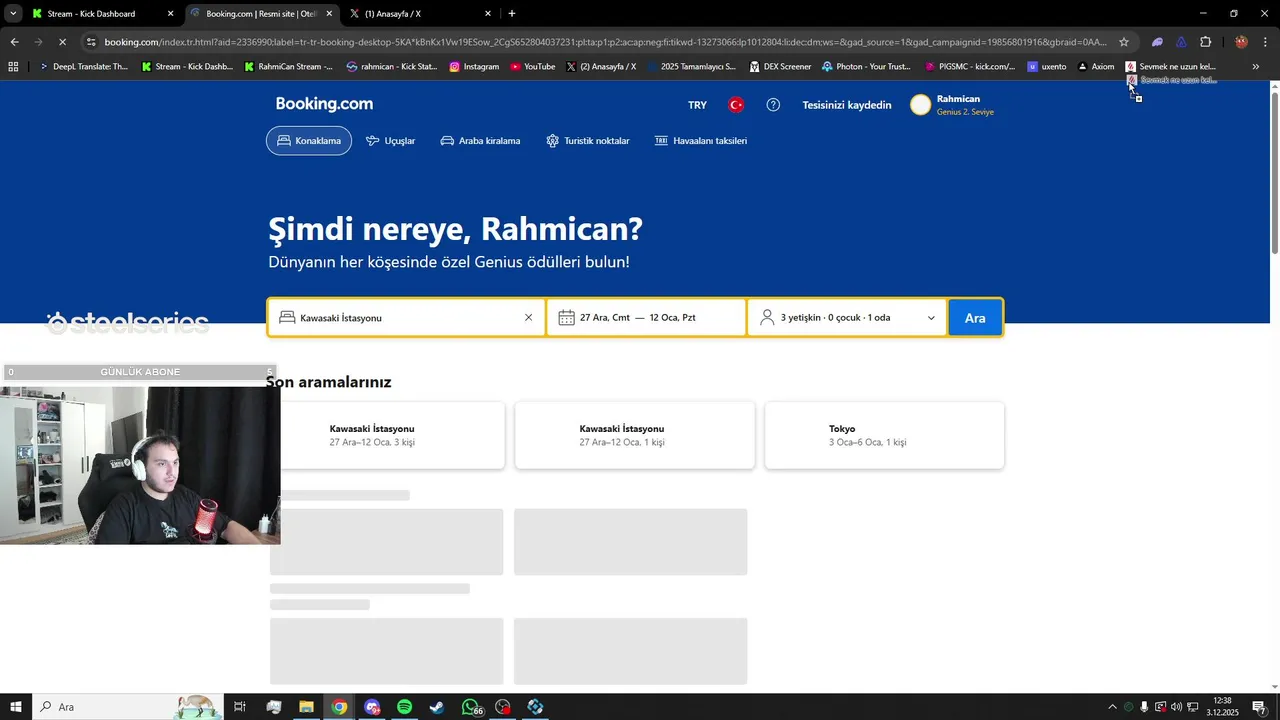Viewport: 1280px width, 720px height.
Task: Open the help question mark icon
Action: (773, 105)
